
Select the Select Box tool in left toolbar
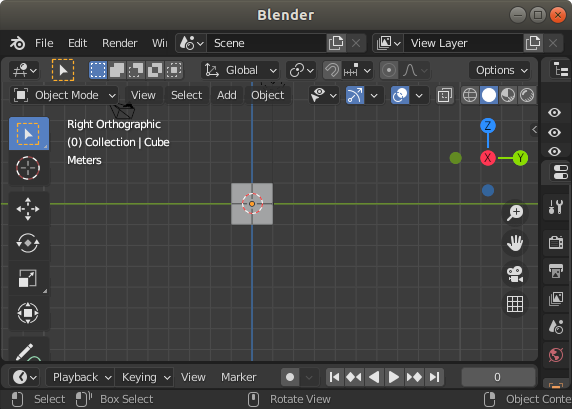pyautogui.click(x=29, y=134)
